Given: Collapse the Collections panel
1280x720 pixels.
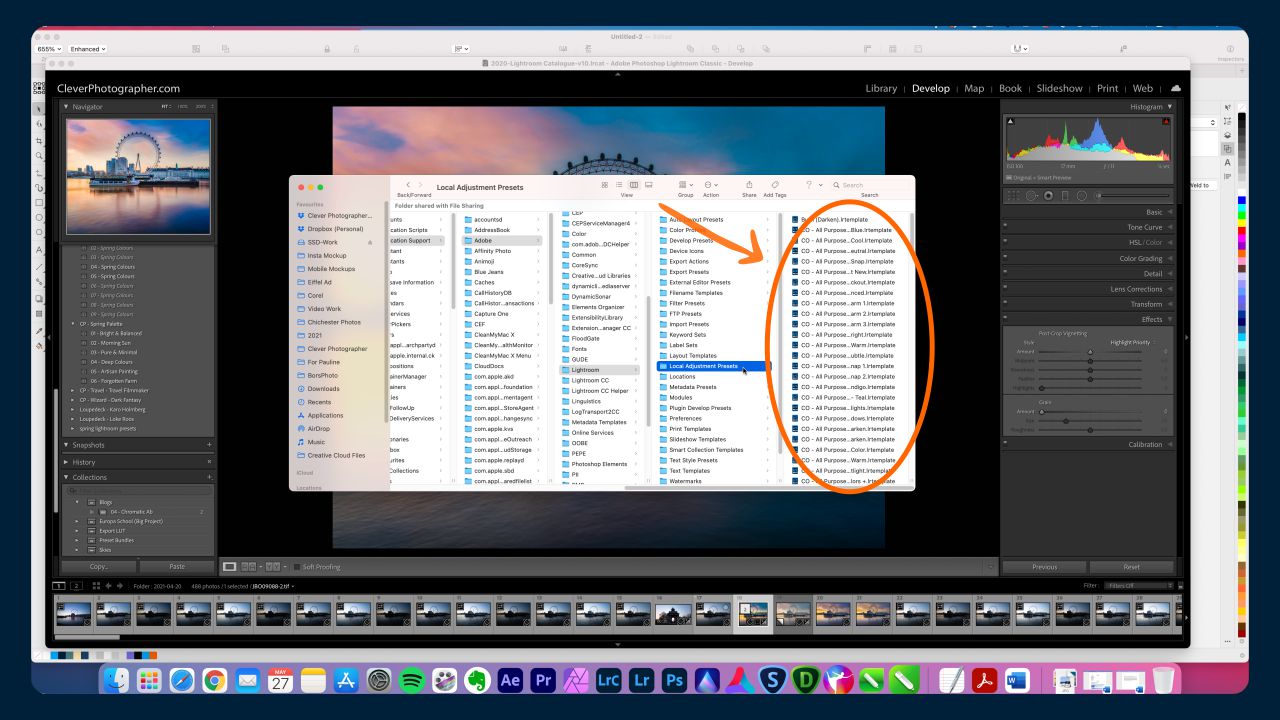Looking at the screenshot, I should click(x=67, y=477).
